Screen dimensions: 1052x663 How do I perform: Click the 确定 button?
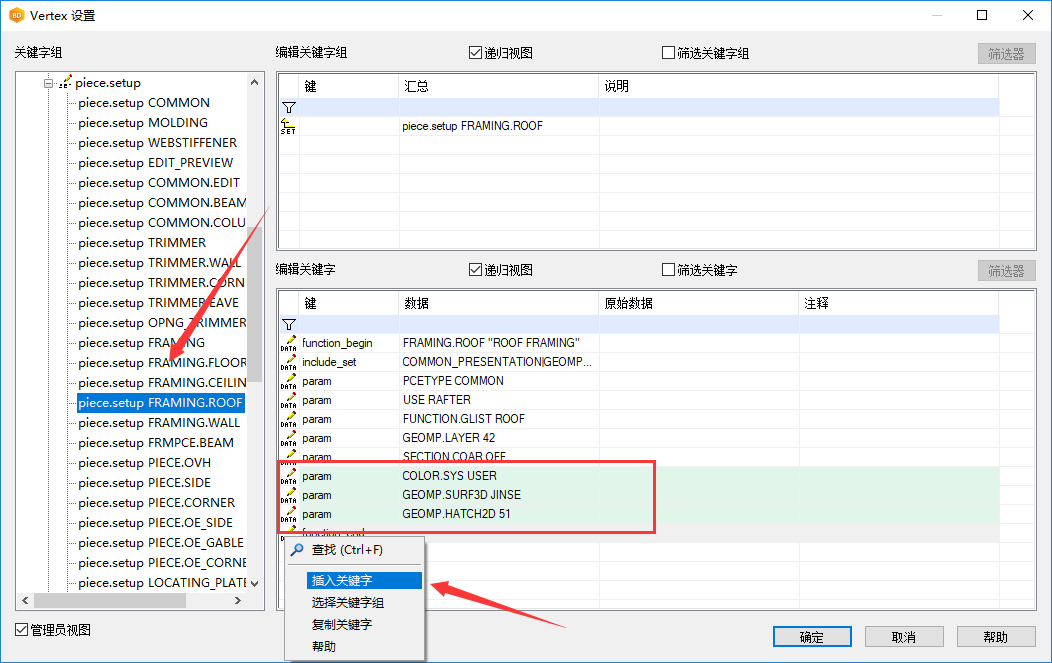click(812, 637)
